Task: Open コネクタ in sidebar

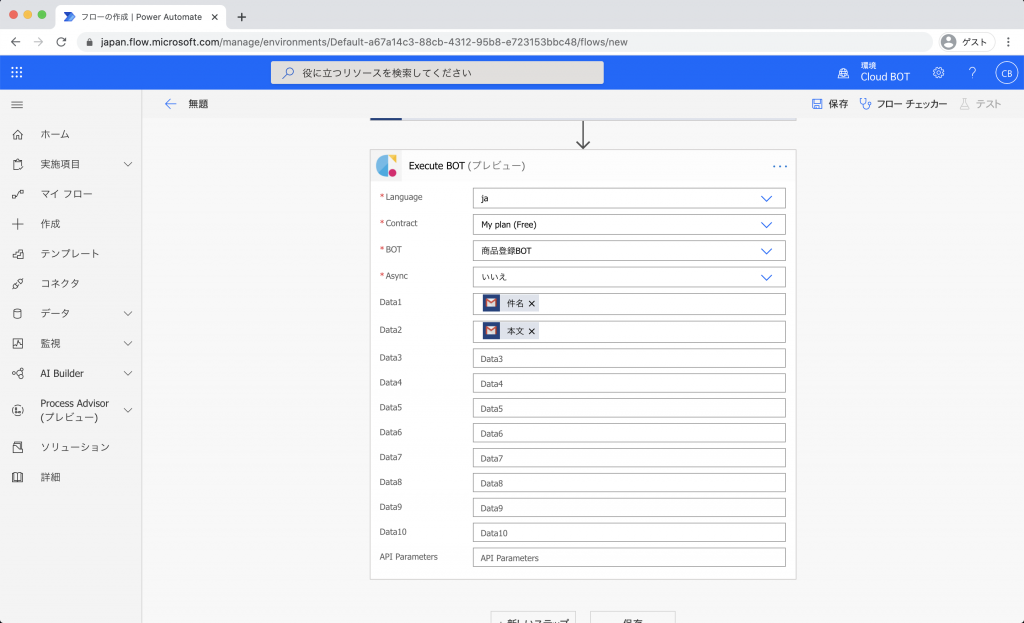Action: click(60, 283)
